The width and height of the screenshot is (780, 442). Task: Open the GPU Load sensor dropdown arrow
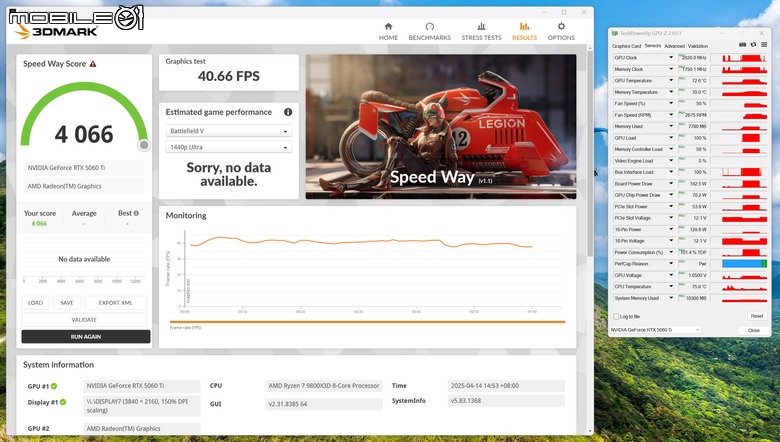click(671, 138)
